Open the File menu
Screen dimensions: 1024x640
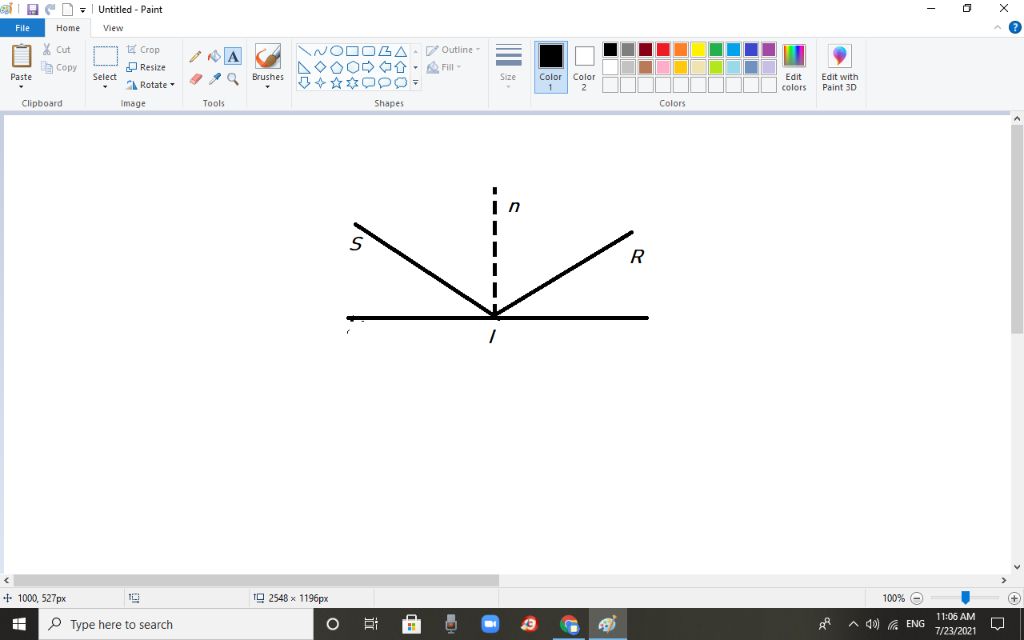click(22, 28)
